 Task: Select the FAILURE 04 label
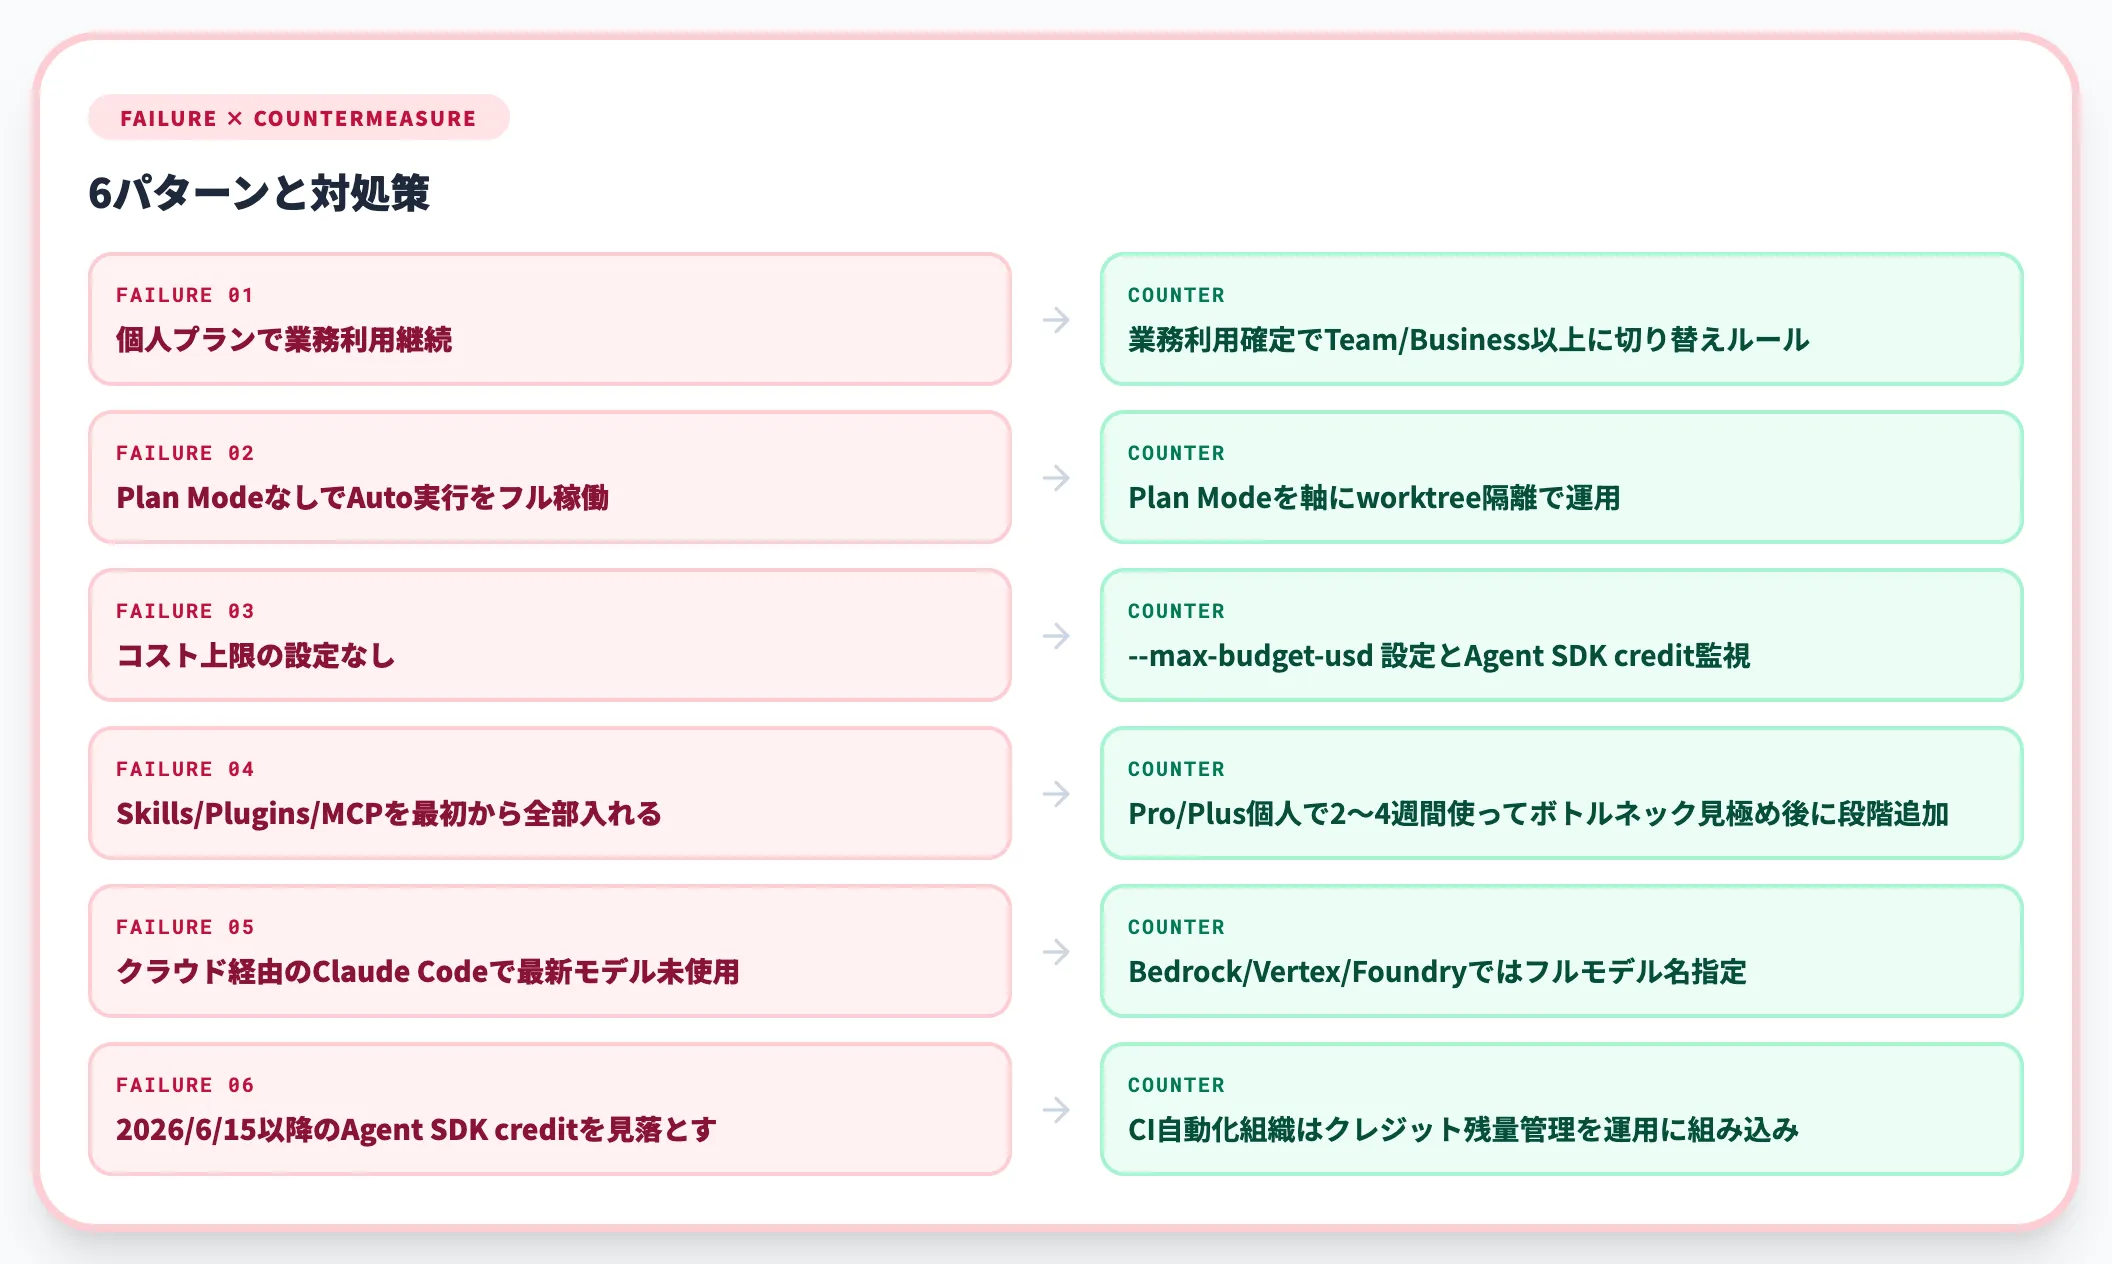click(185, 769)
